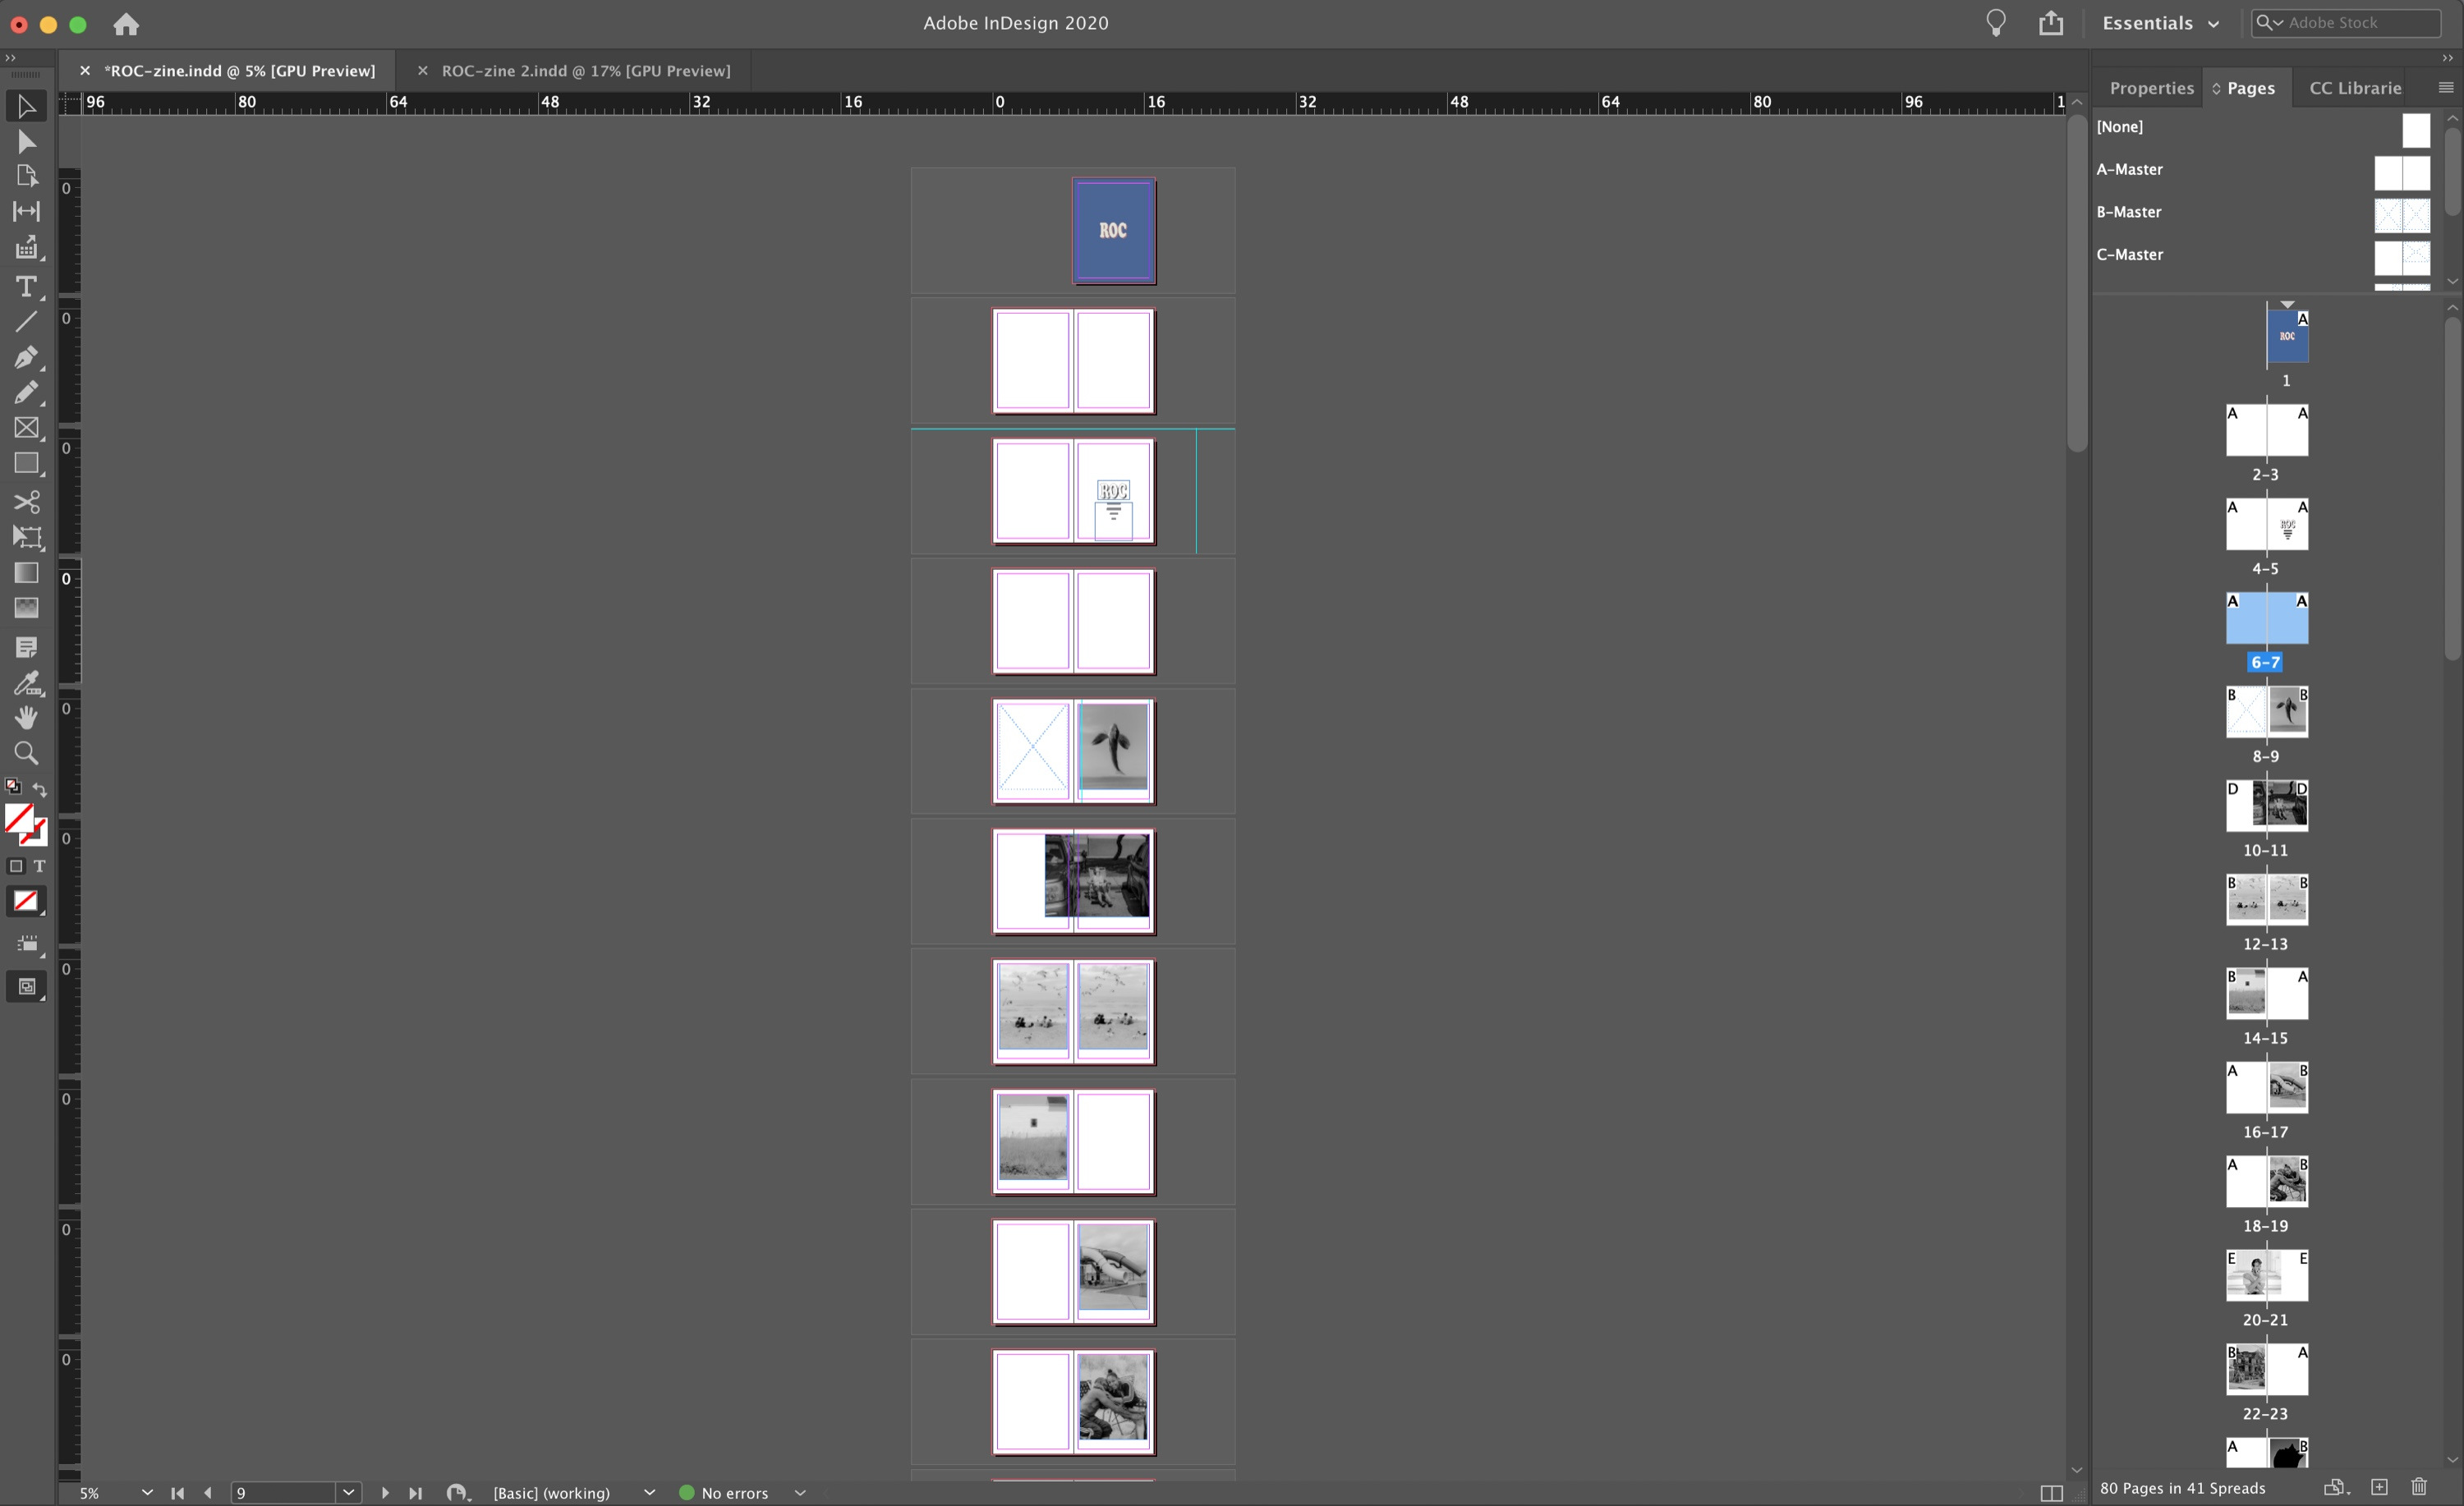Click the Fill color swatch
The height and width of the screenshot is (1506, 2464).
pos(19,818)
